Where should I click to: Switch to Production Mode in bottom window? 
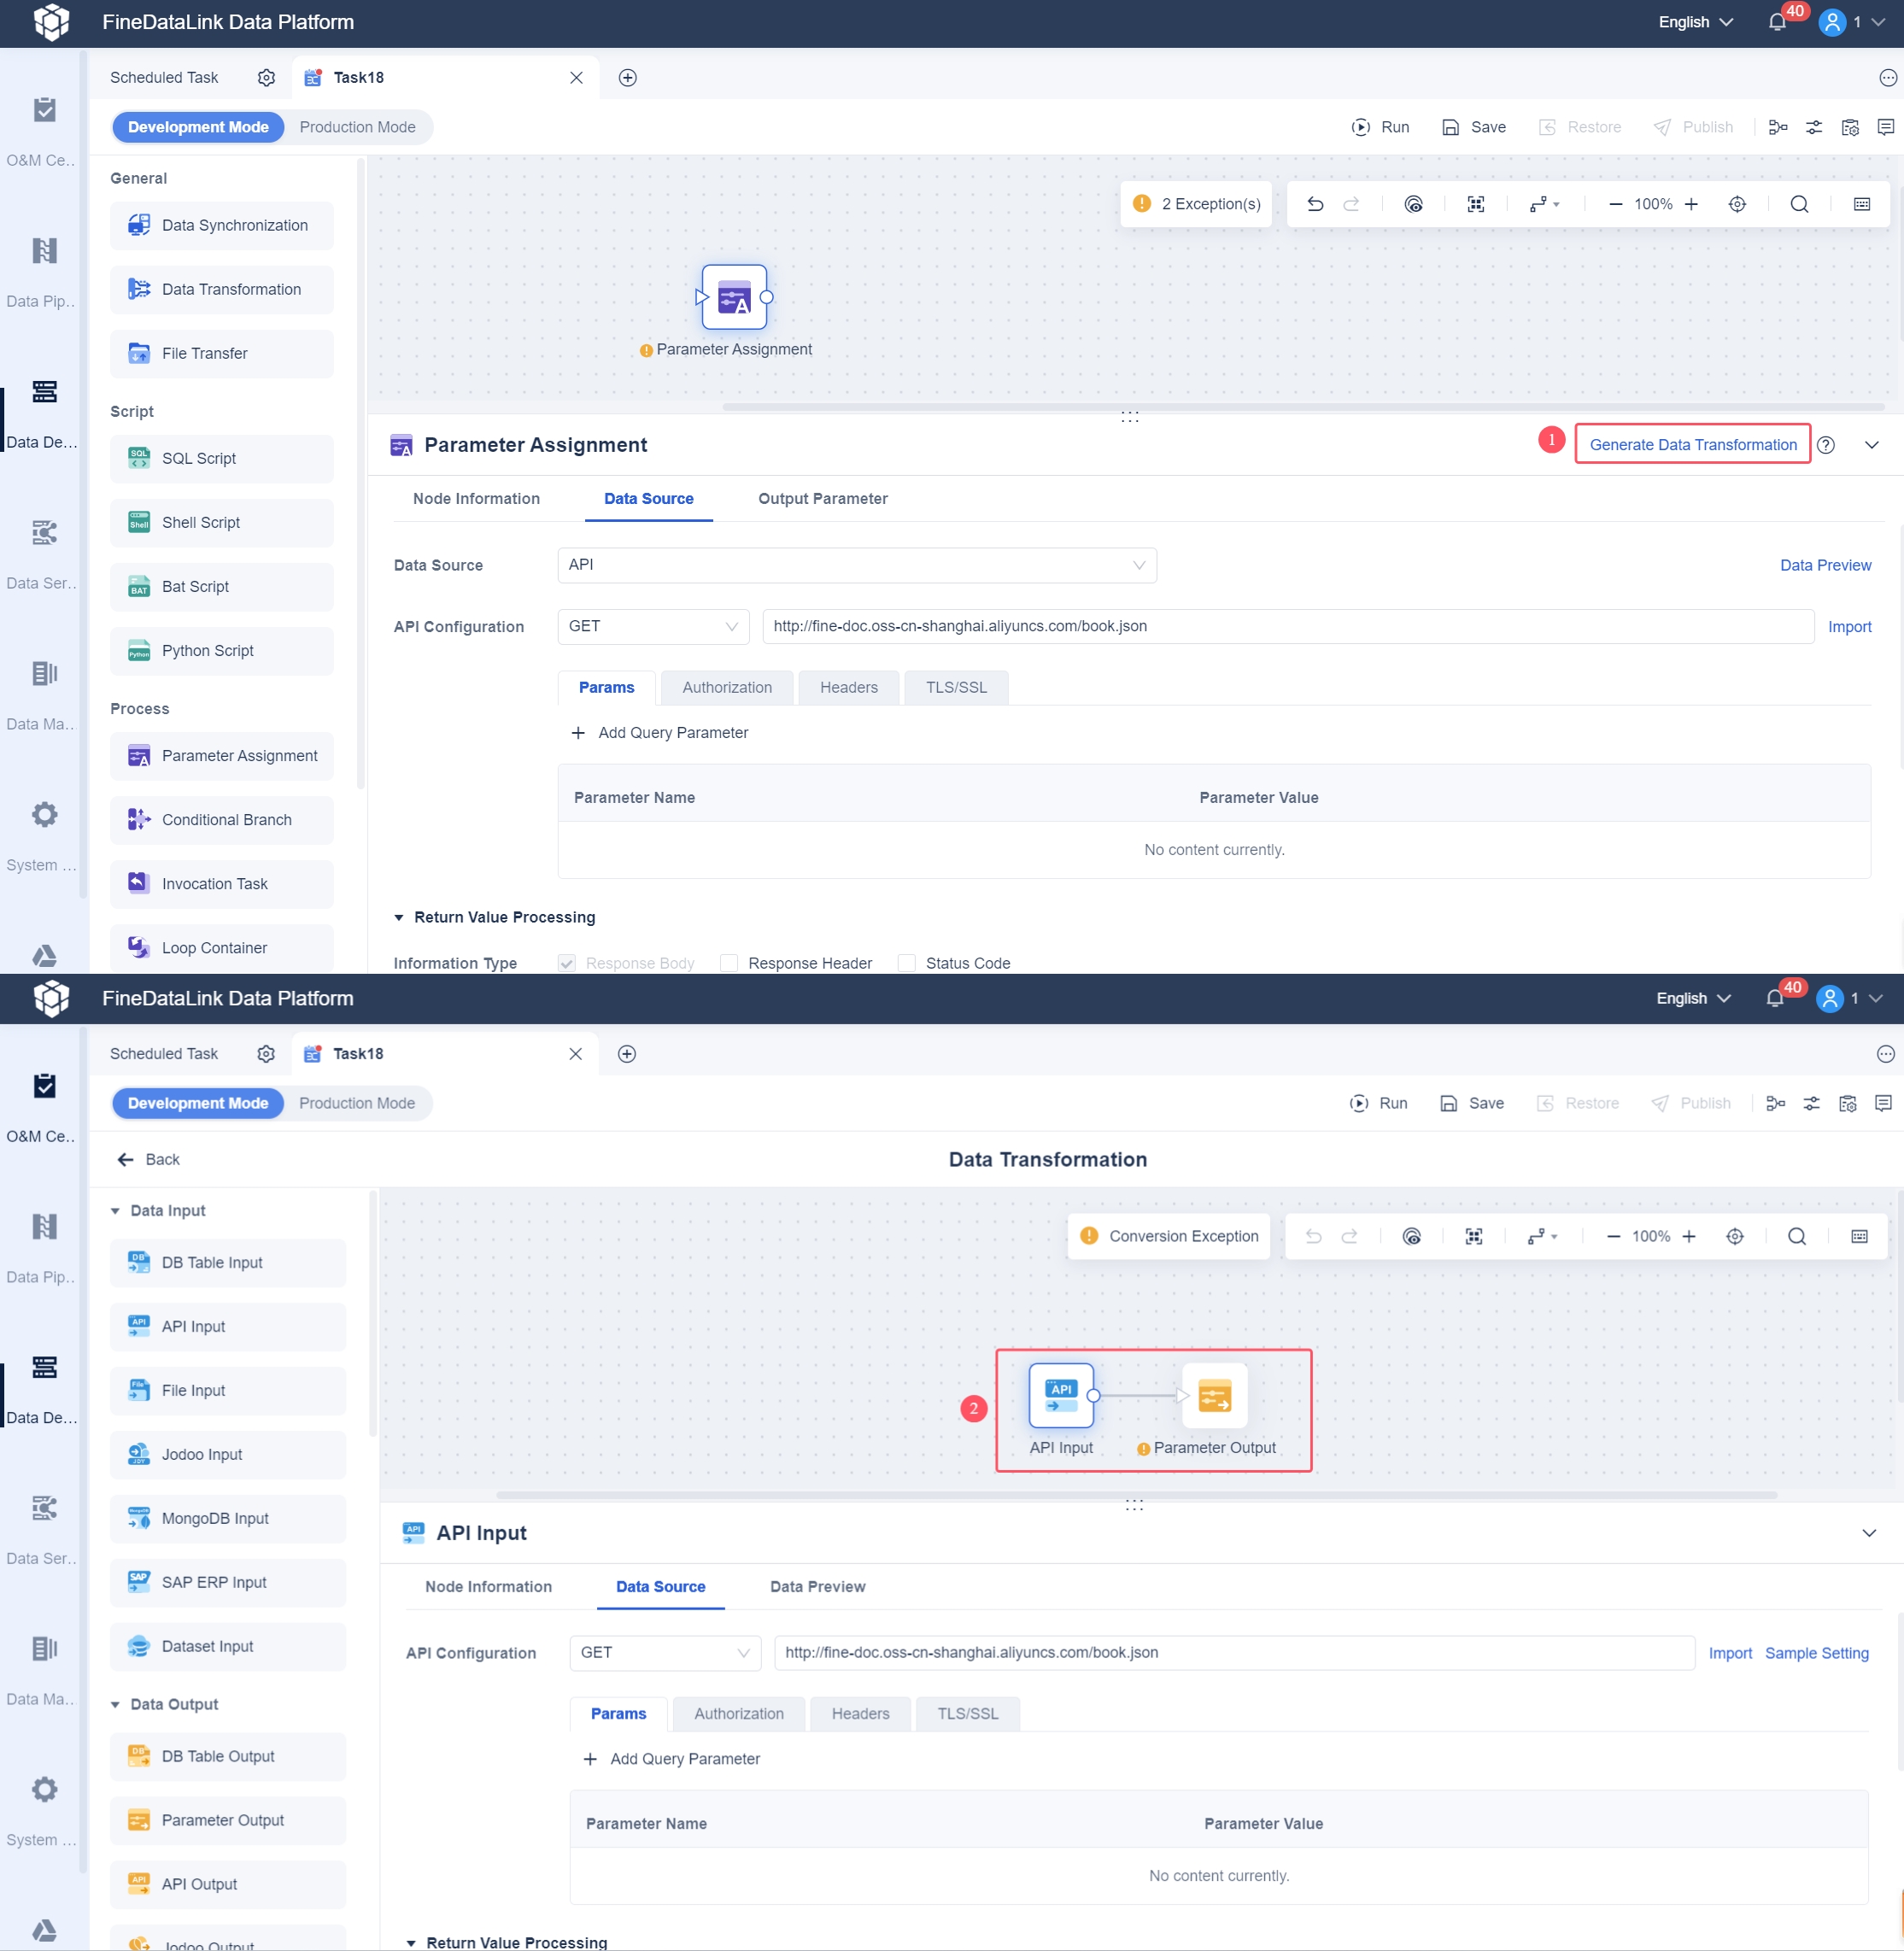(x=357, y=1103)
